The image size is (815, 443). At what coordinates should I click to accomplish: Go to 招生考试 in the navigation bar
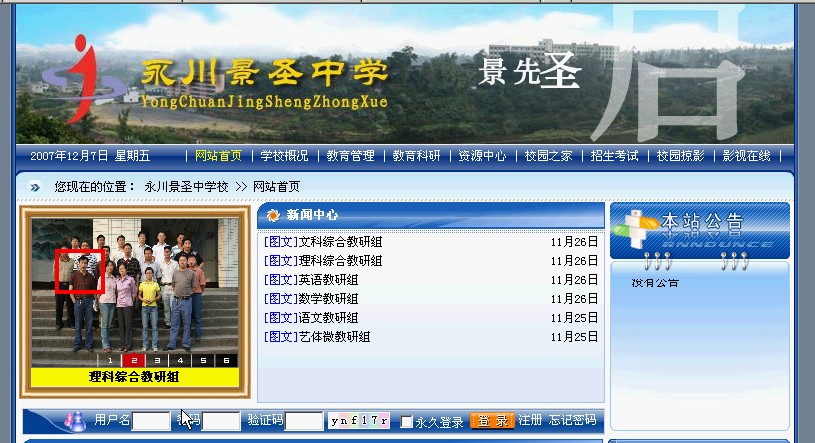coord(614,156)
